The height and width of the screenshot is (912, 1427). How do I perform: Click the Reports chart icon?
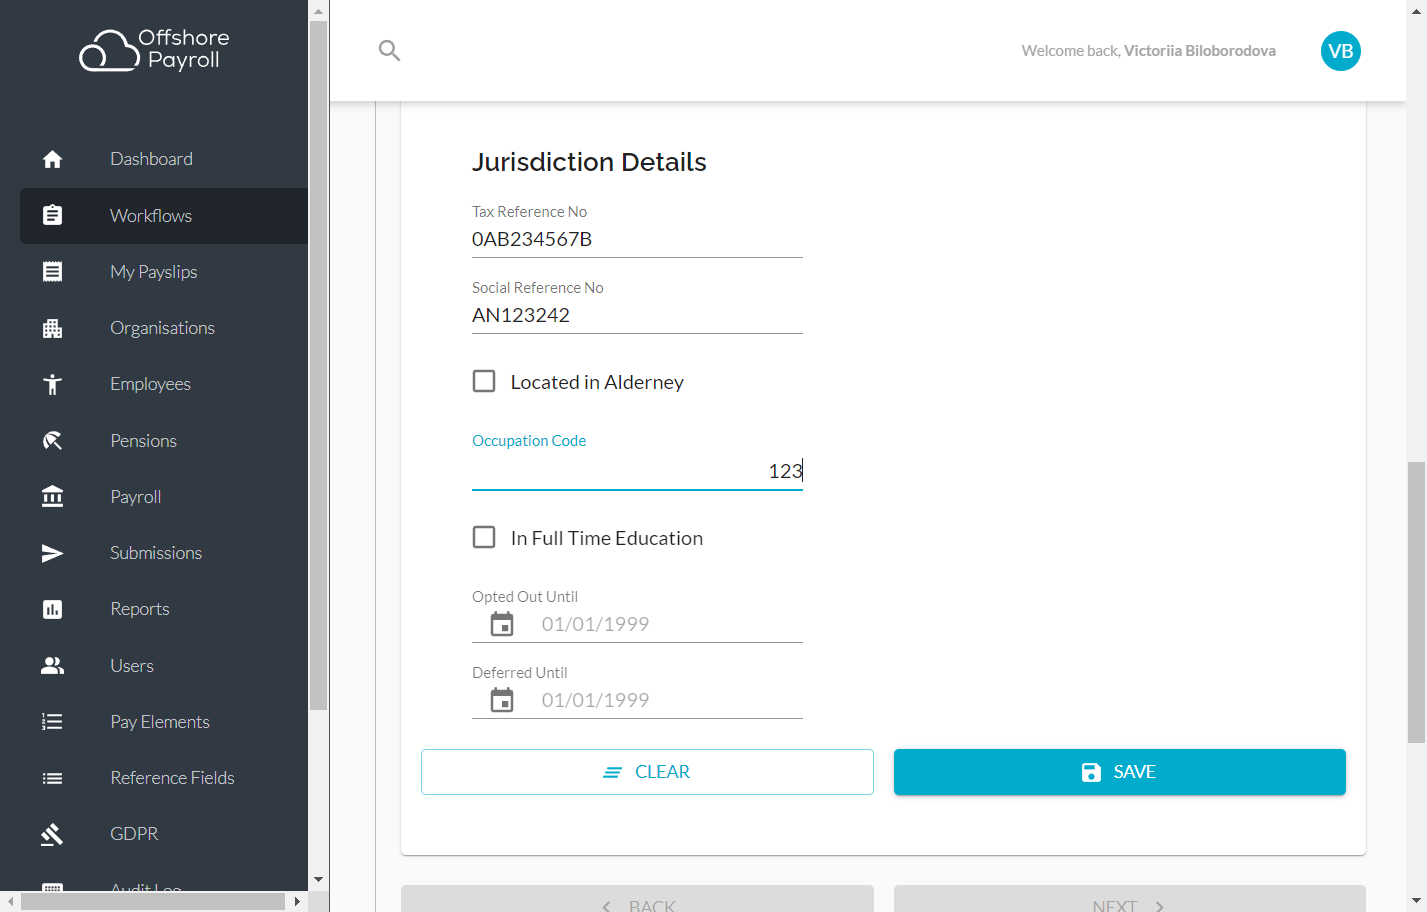tap(52, 609)
